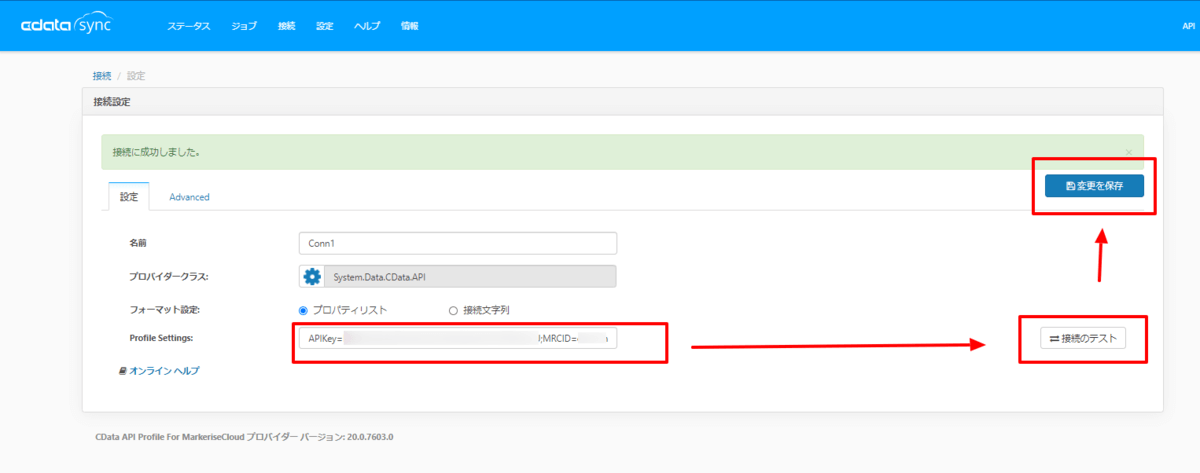Screen dimensions: 1200x473
Task: Click the 接続のテスト button
Action: [x=1083, y=339]
